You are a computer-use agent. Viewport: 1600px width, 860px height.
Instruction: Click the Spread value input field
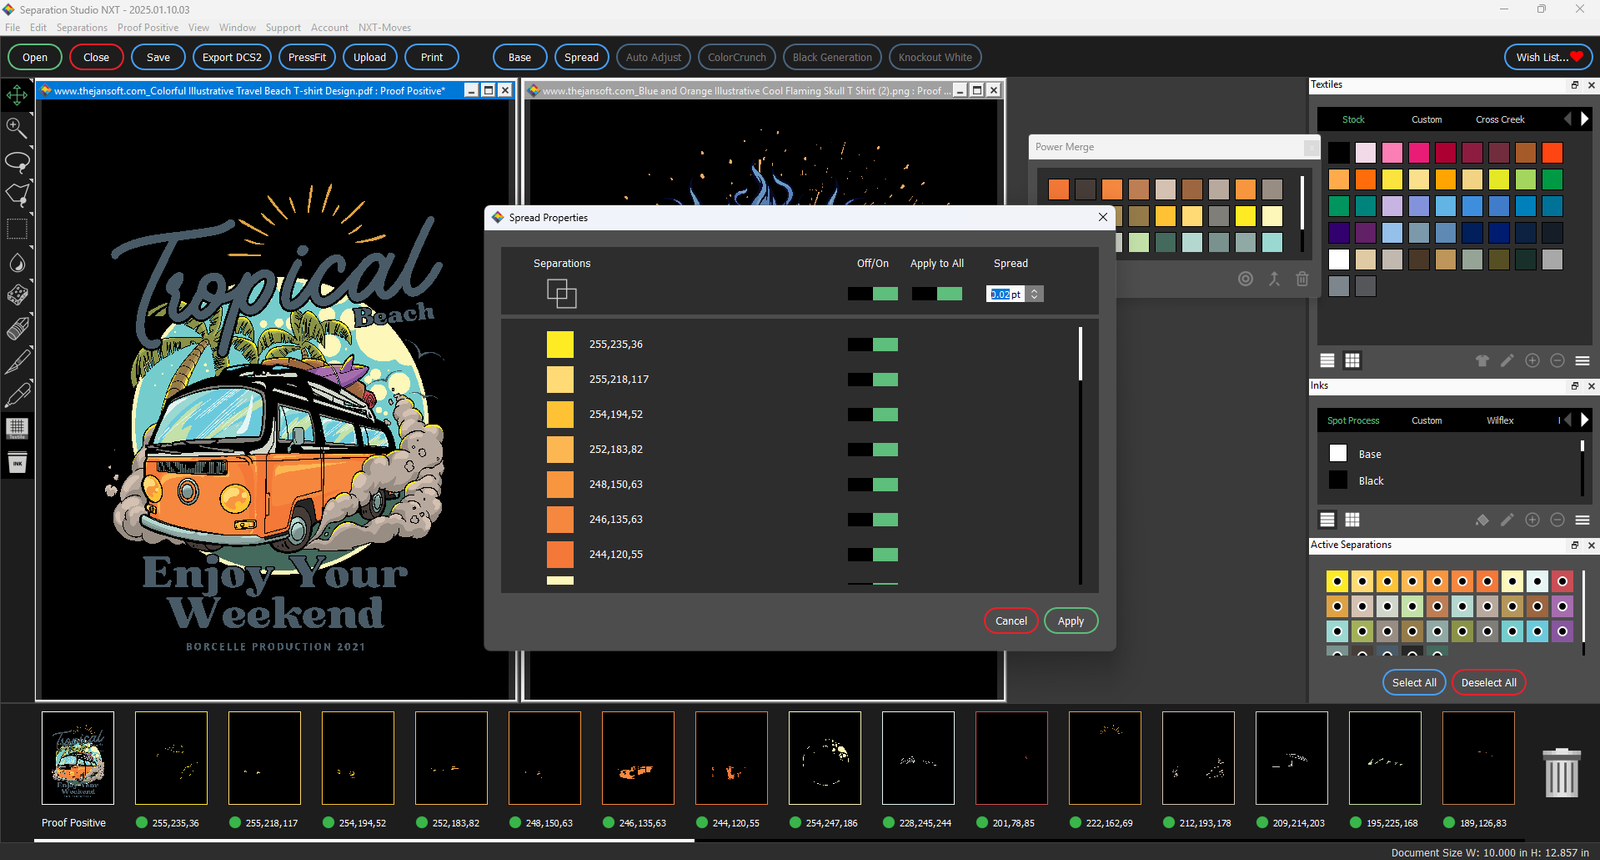tap(1006, 294)
